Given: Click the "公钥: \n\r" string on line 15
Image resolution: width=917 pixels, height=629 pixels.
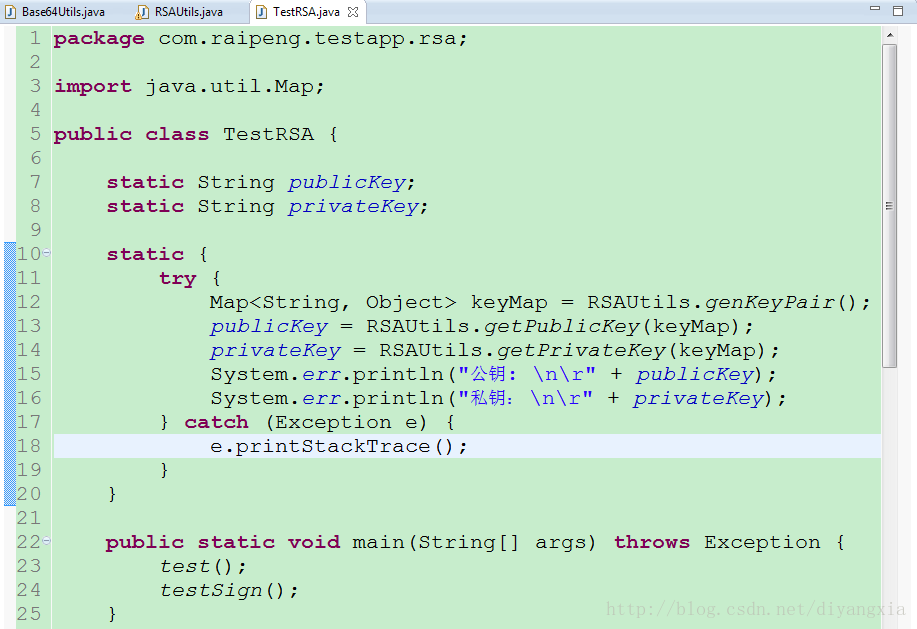Looking at the screenshot, I should [527, 374].
